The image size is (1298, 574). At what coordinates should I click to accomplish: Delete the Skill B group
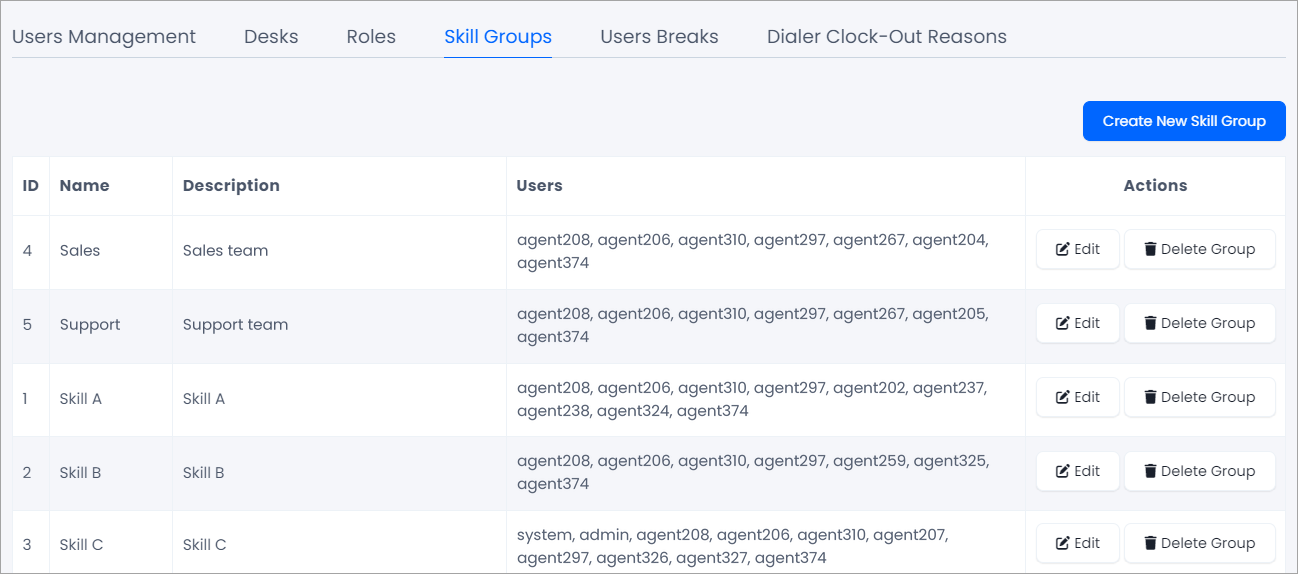(1200, 471)
